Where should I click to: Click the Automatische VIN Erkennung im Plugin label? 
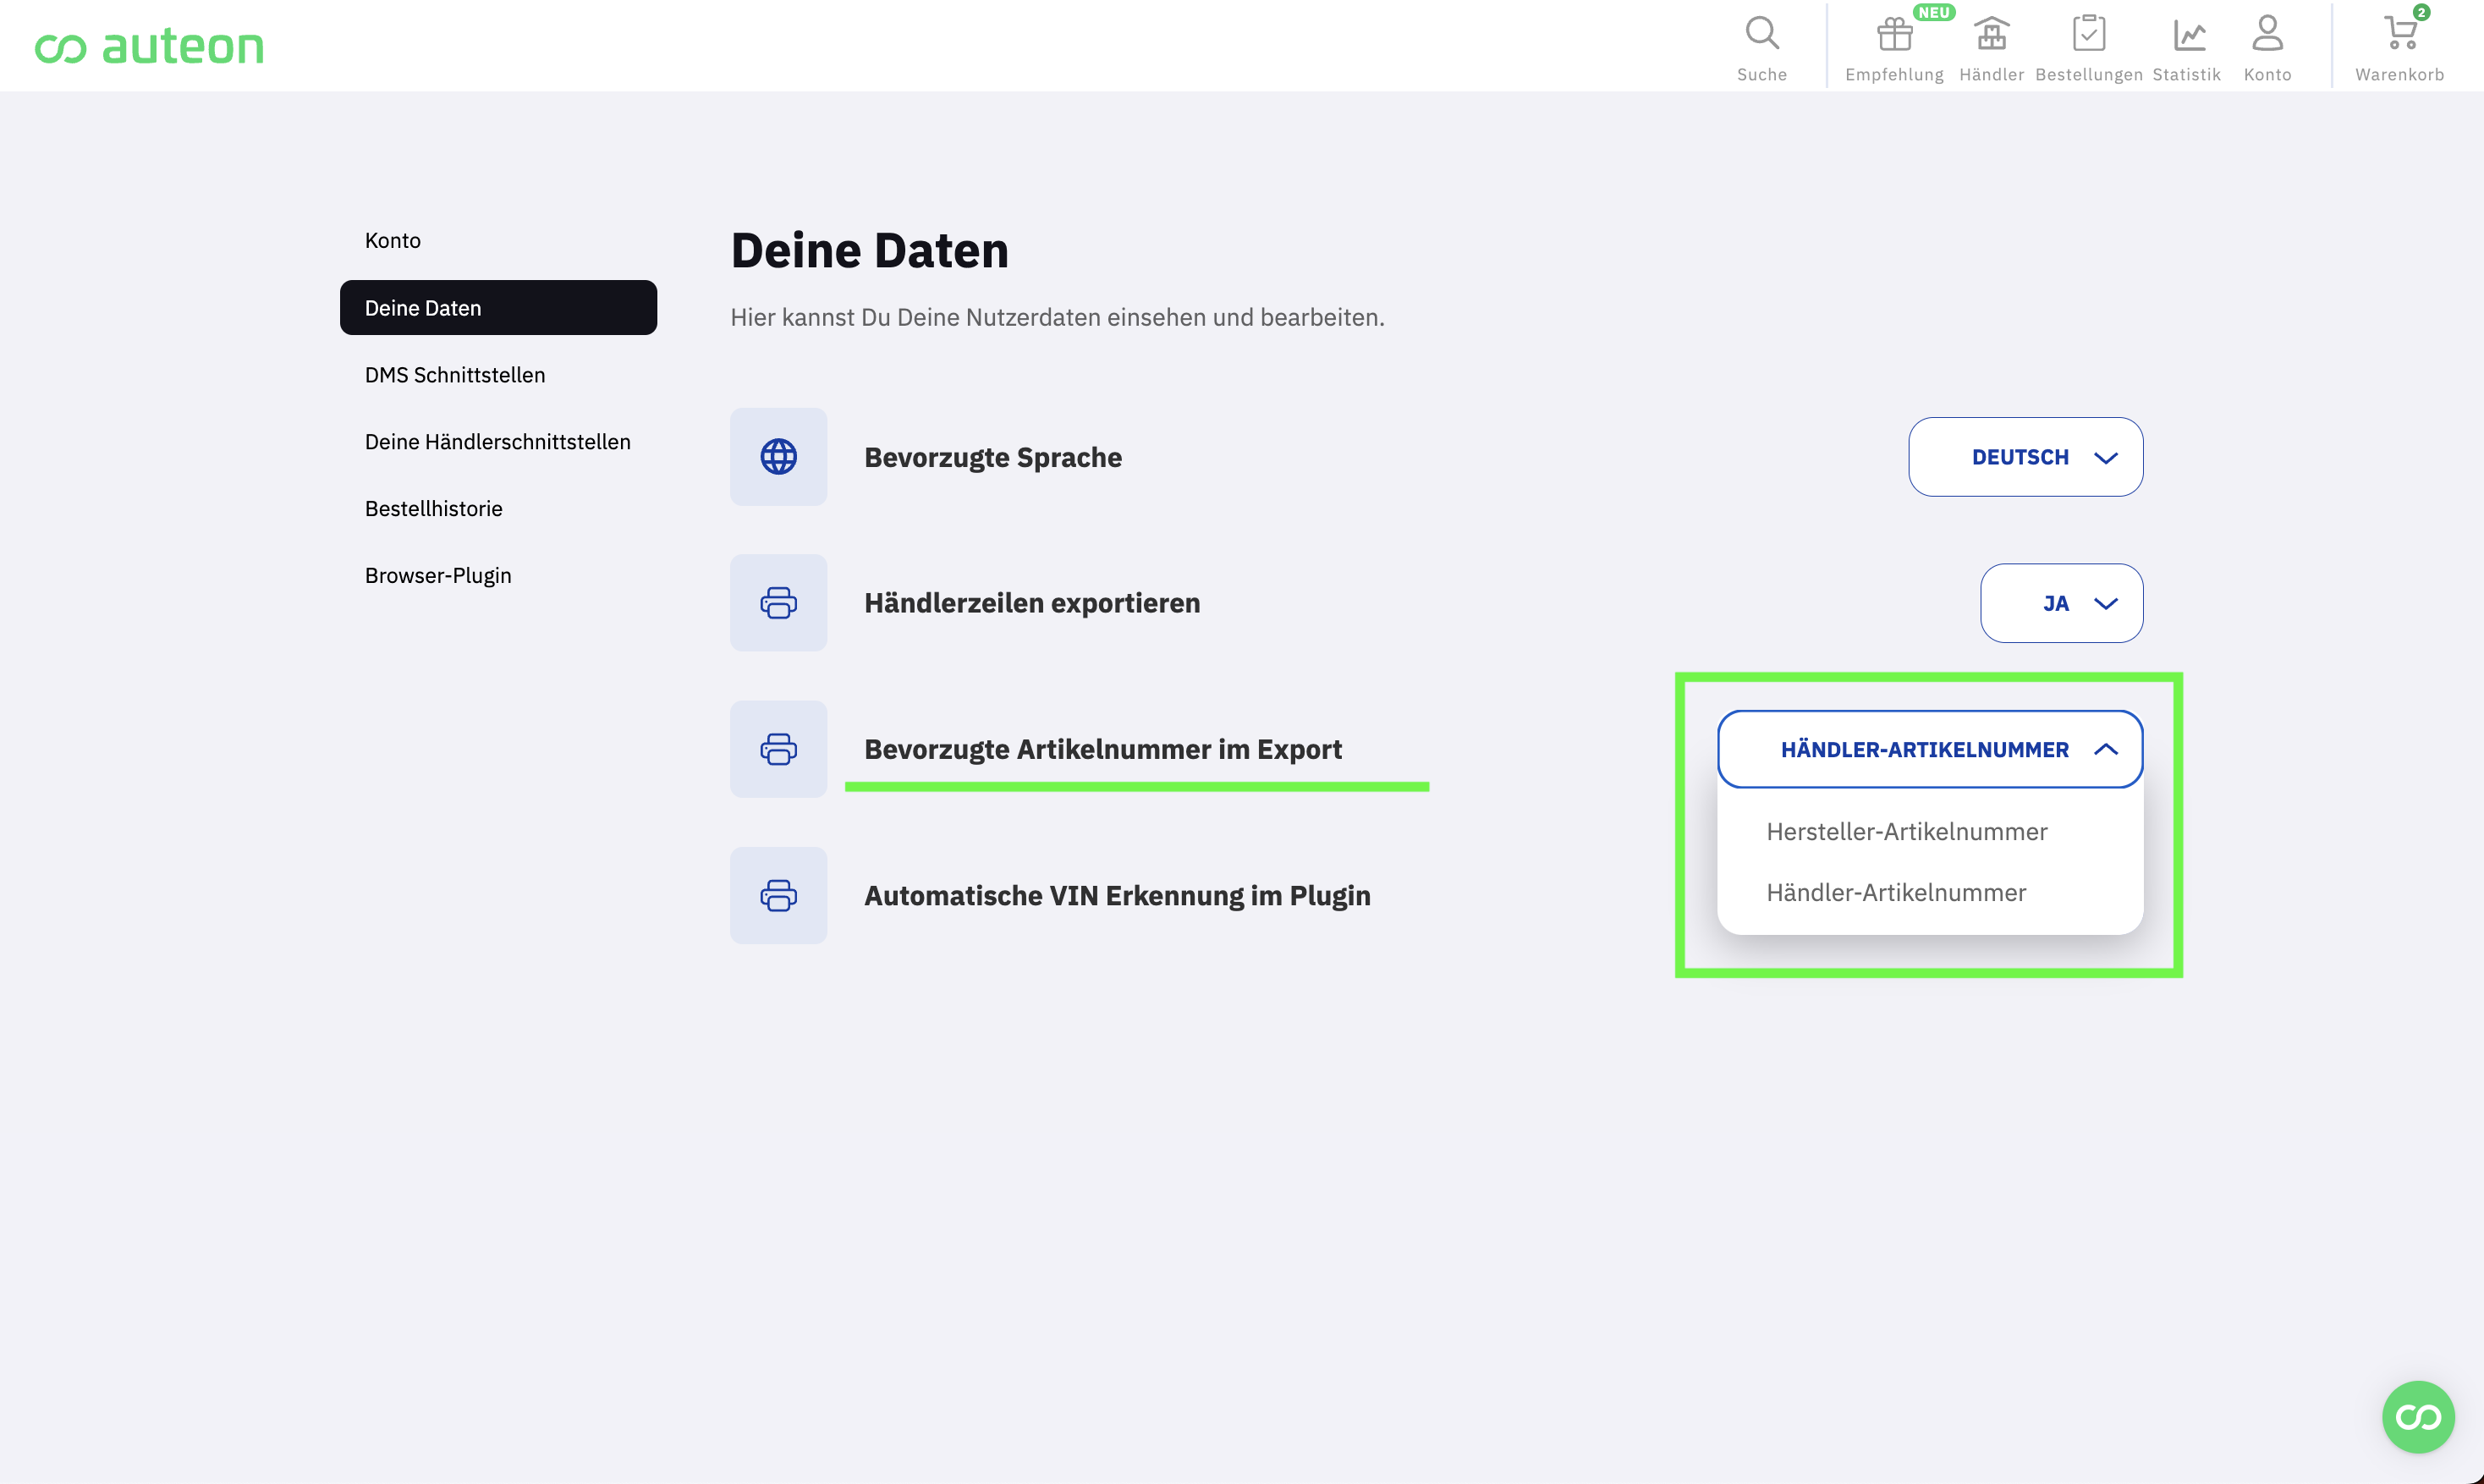(1117, 895)
